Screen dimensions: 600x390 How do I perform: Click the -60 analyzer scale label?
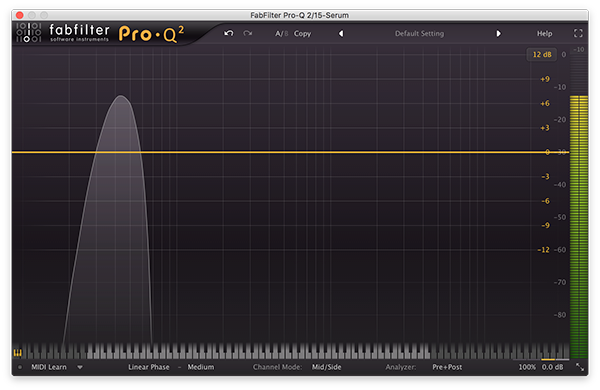[x=560, y=250]
